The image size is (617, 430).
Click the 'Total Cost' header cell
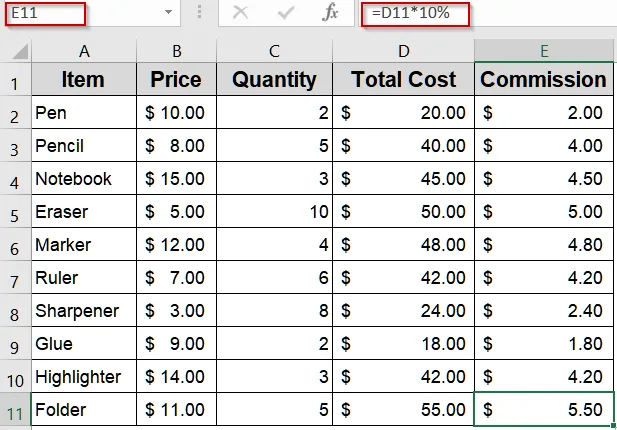pyautogui.click(x=404, y=79)
